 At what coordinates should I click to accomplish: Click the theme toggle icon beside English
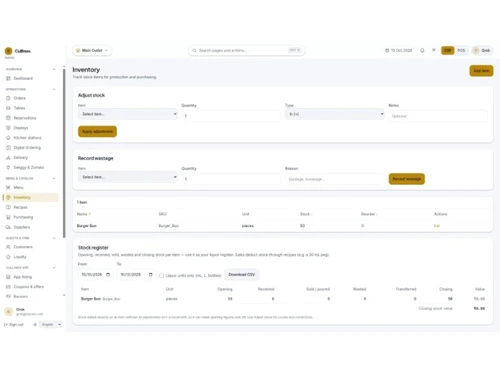point(35,324)
